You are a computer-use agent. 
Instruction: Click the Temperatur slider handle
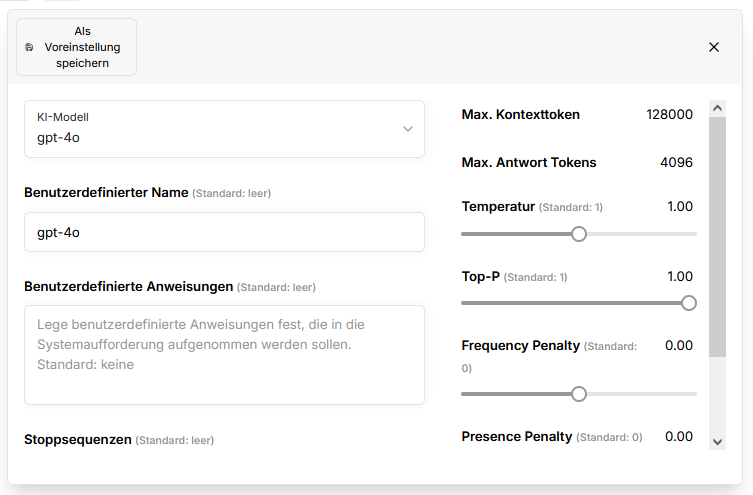(578, 234)
